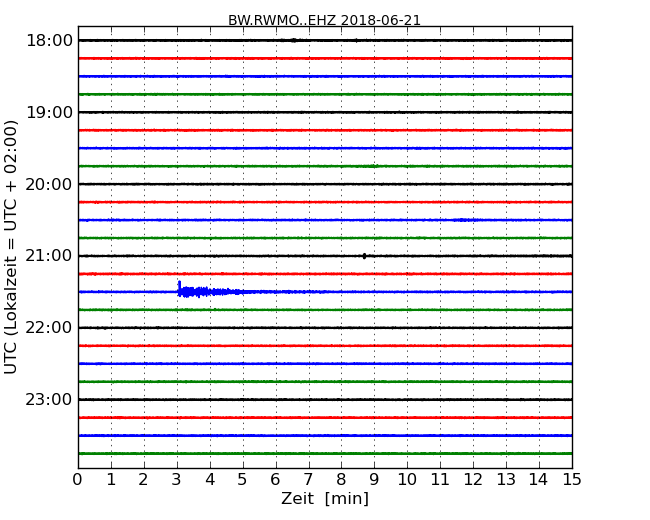
Task: Click the x-axis tick label "6"
Action: (x=275, y=480)
